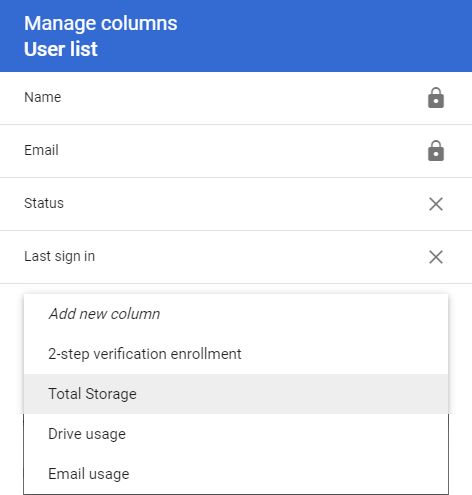Click the Email column label

pos(41,150)
